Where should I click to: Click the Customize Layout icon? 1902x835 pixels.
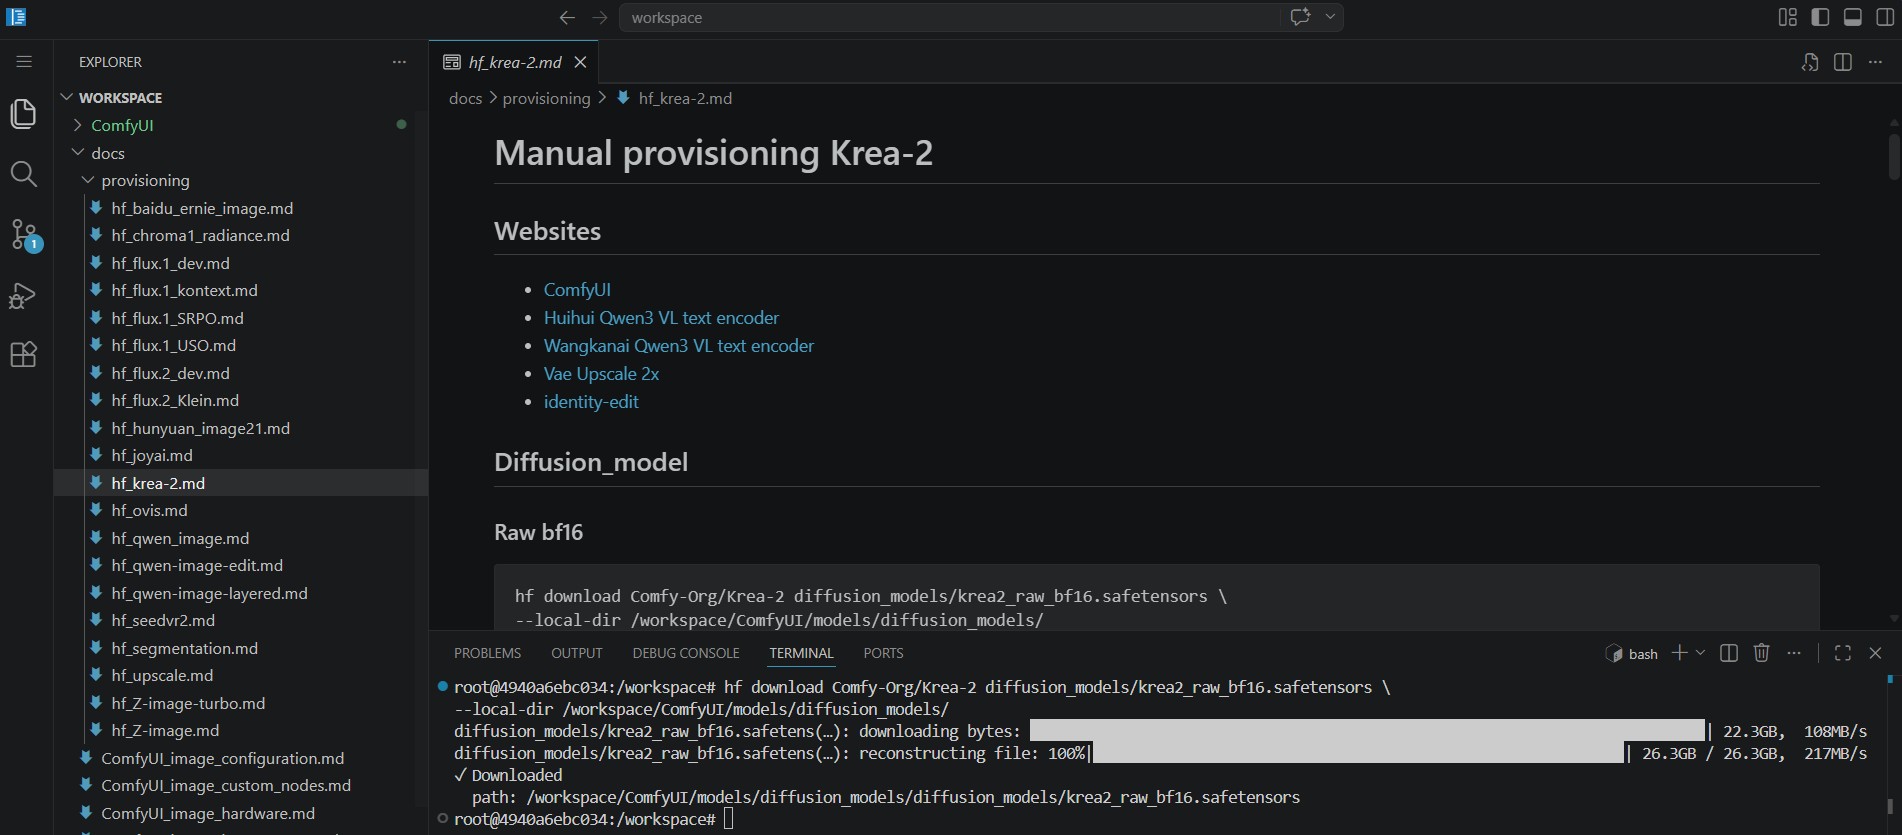(1787, 17)
